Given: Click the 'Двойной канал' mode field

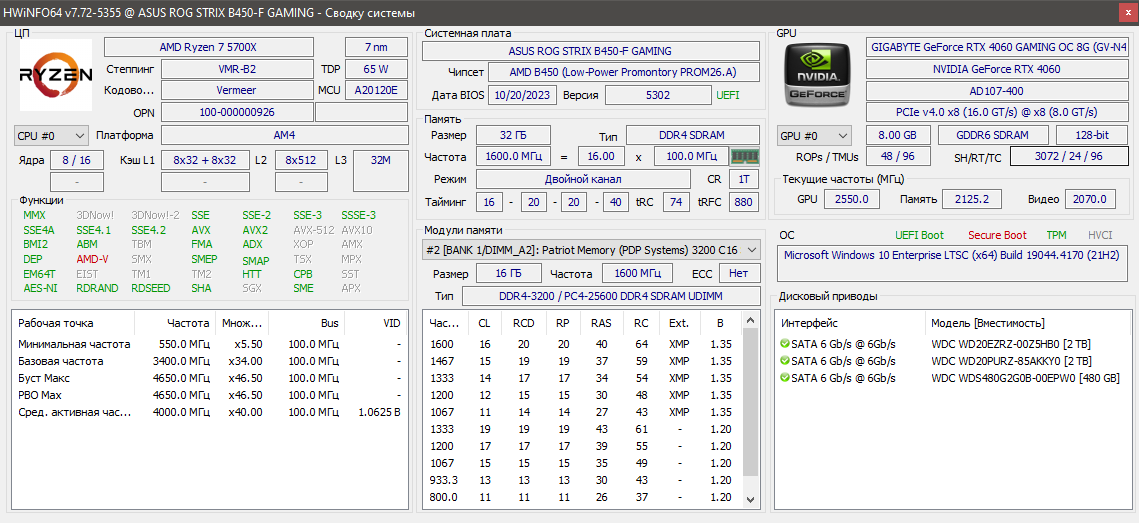Looking at the screenshot, I should (x=583, y=179).
